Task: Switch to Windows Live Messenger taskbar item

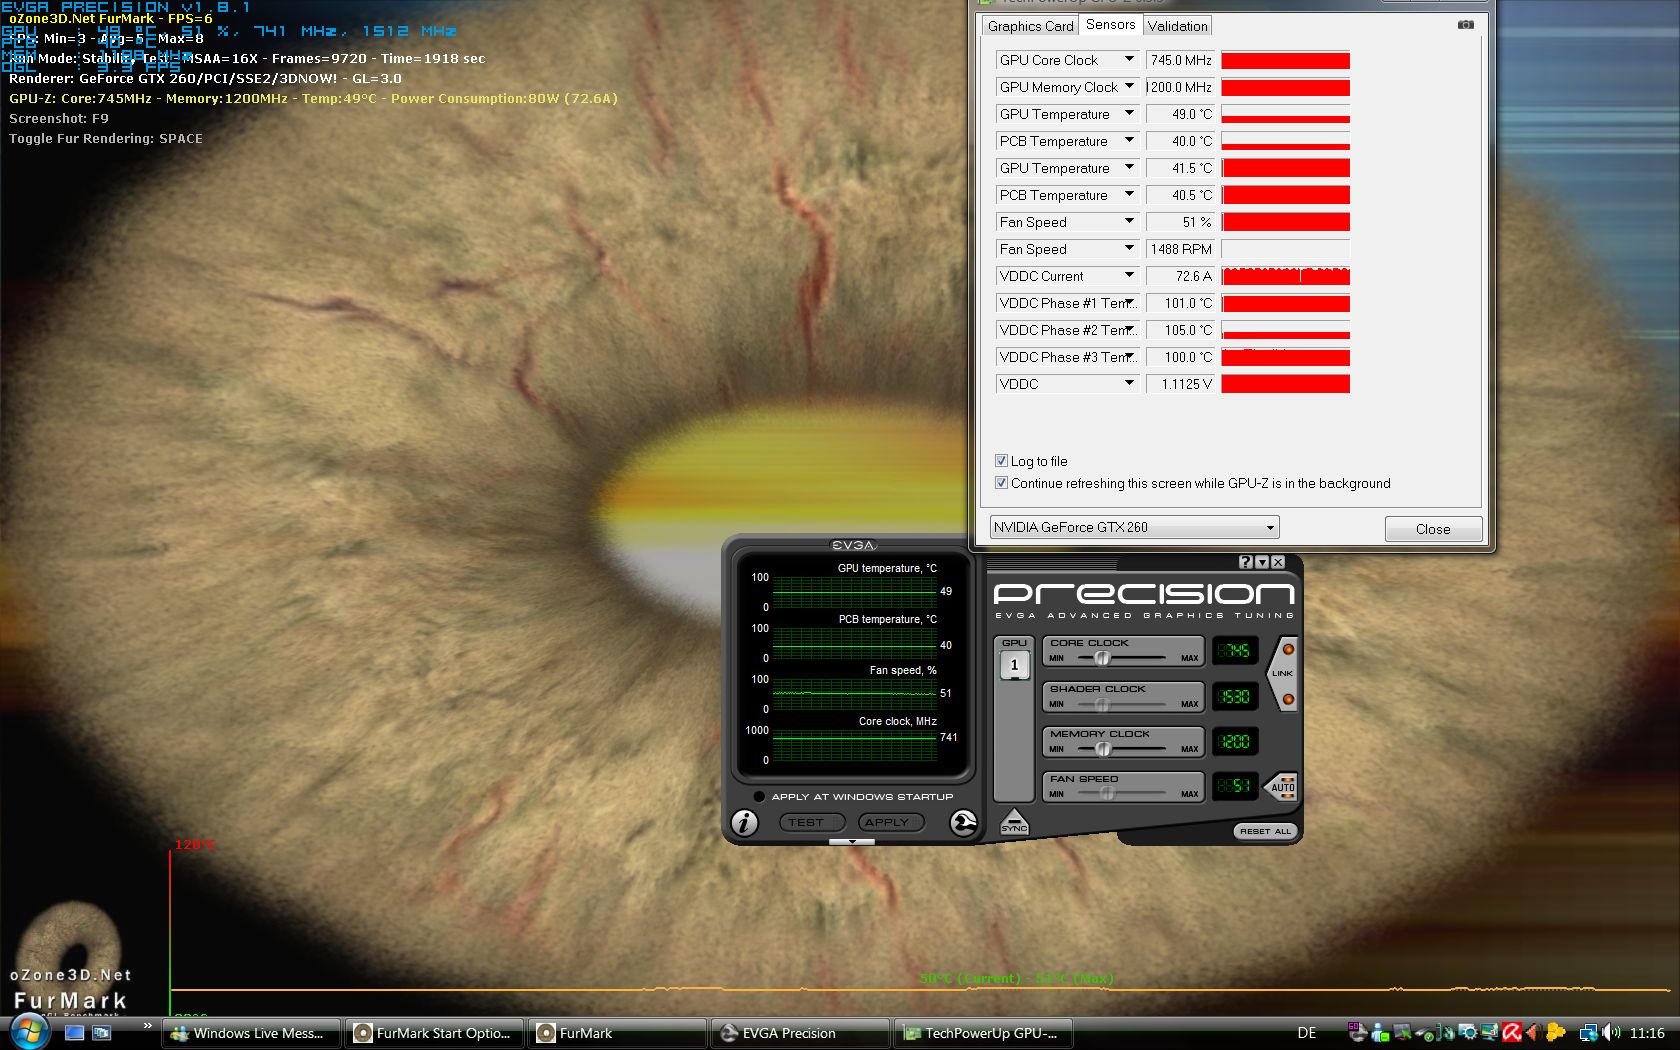Action: [252, 1033]
